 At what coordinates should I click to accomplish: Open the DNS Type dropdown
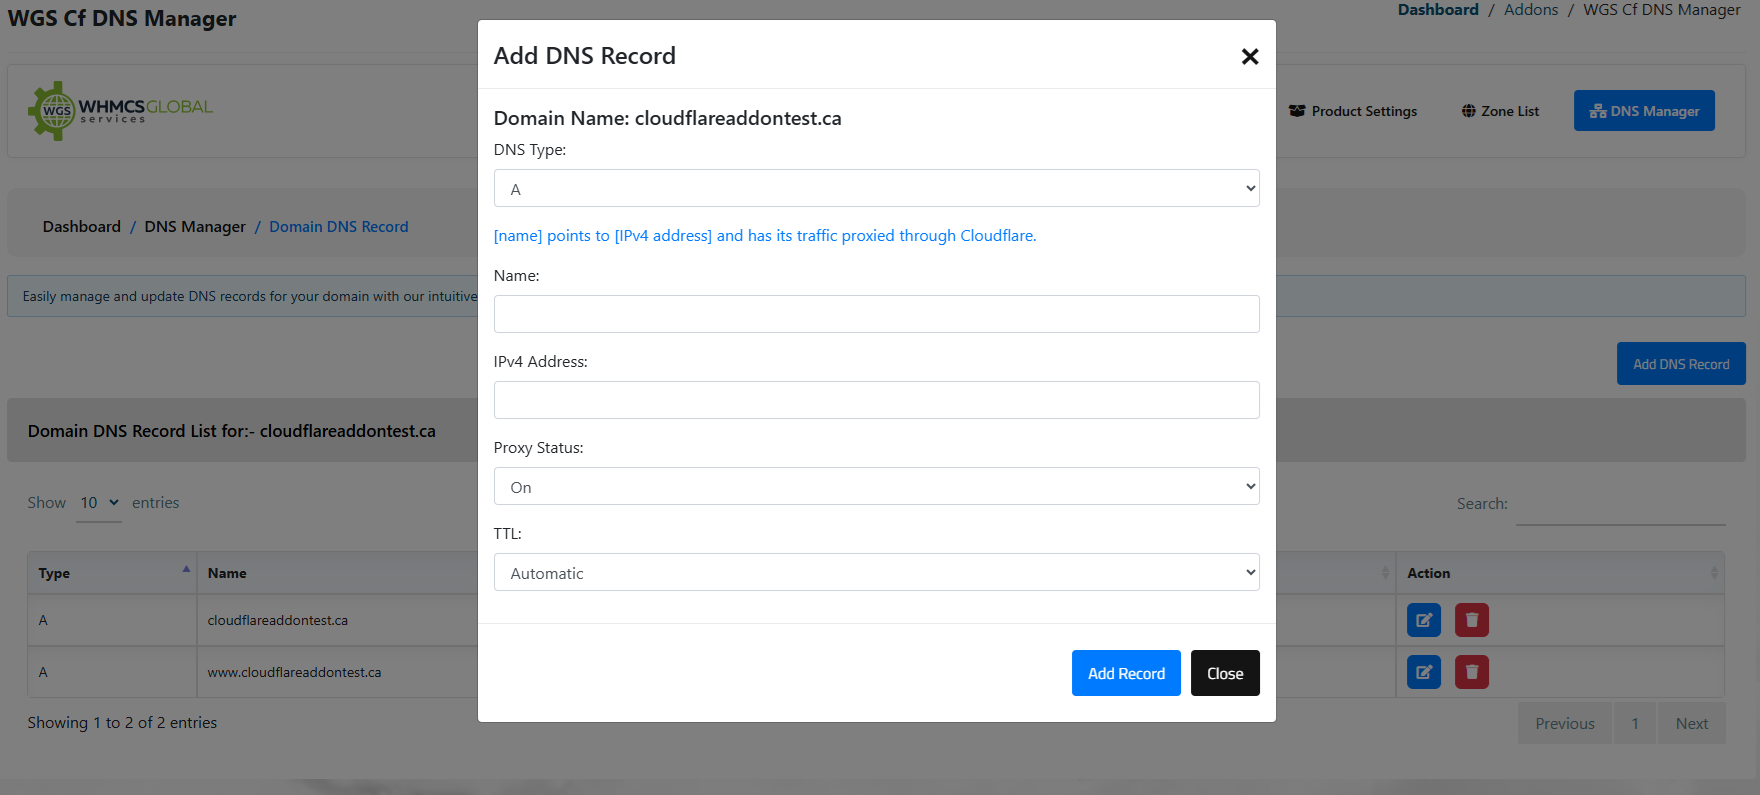[876, 189]
